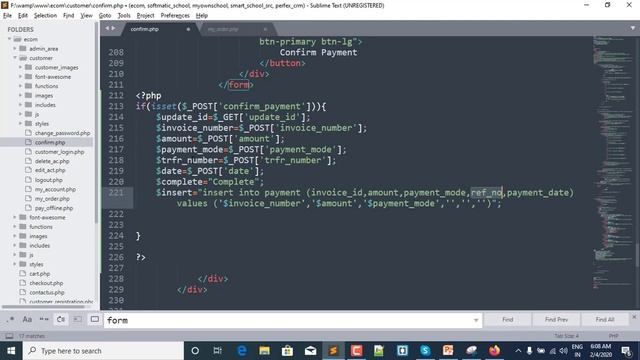Click the Find All button
The height and width of the screenshot is (360, 640).
point(605,320)
